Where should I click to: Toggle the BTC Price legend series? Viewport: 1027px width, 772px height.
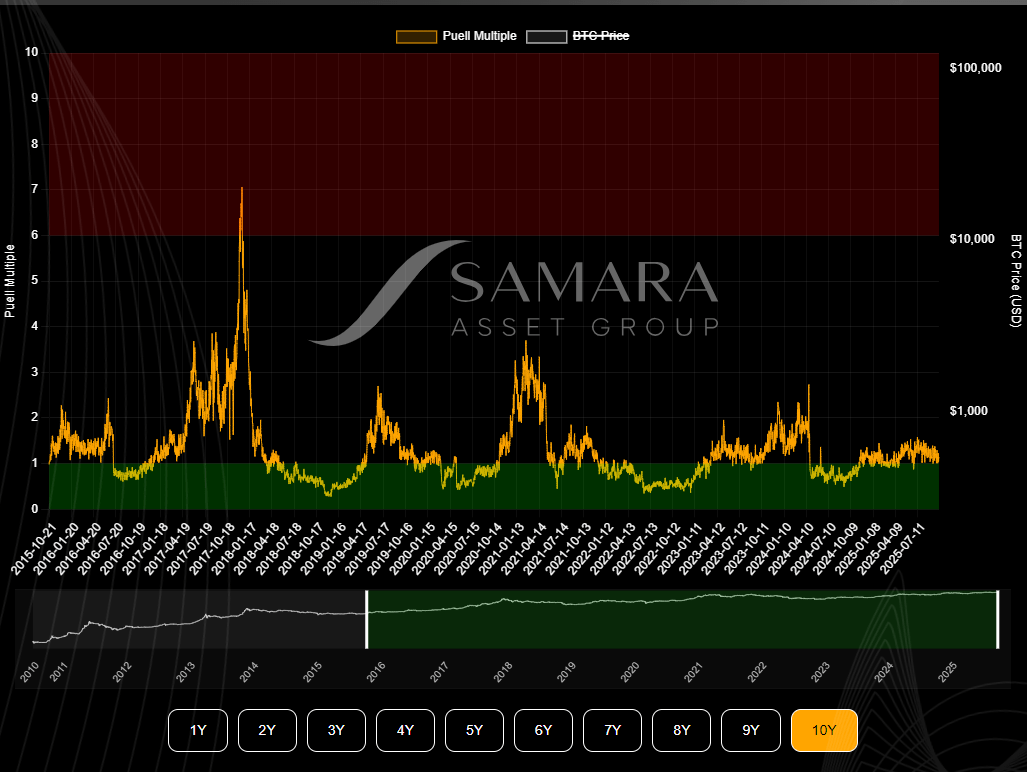point(600,36)
